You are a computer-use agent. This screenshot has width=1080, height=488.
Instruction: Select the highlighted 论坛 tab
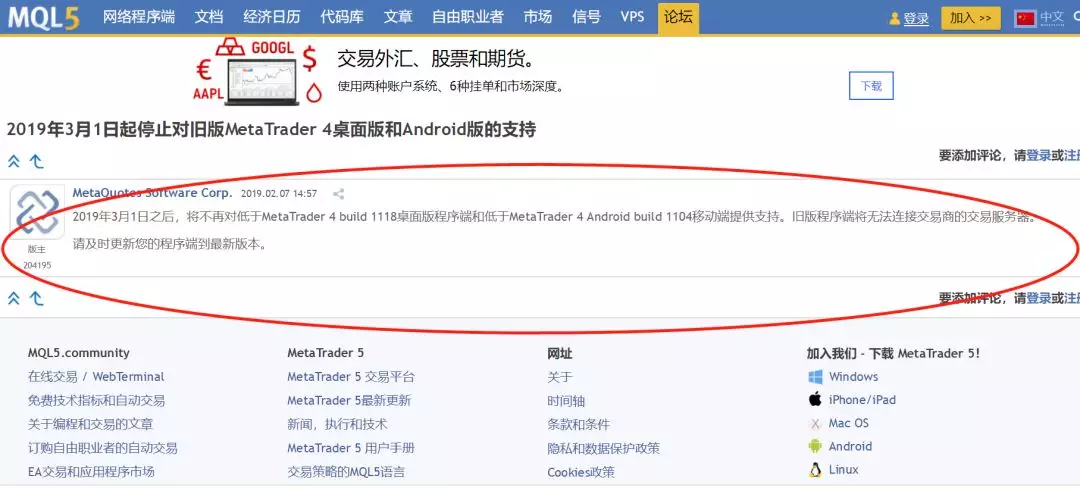click(678, 18)
